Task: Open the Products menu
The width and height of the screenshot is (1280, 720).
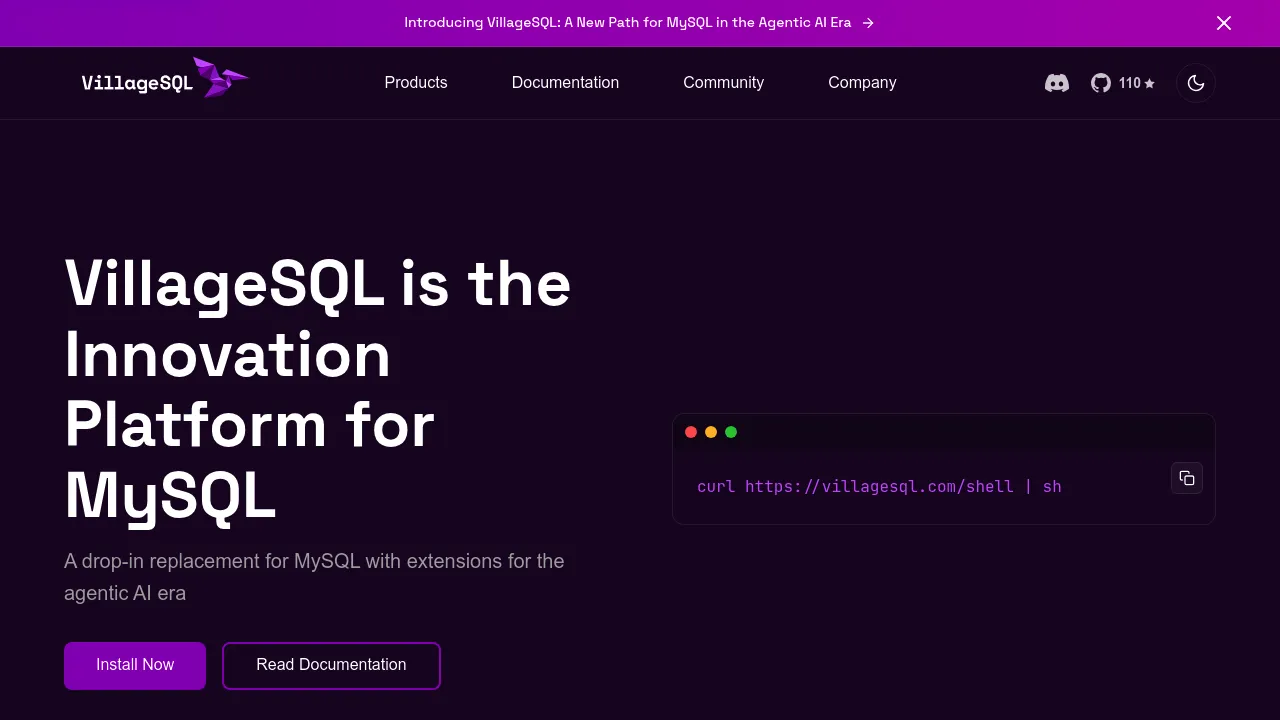Action: pyautogui.click(x=416, y=83)
